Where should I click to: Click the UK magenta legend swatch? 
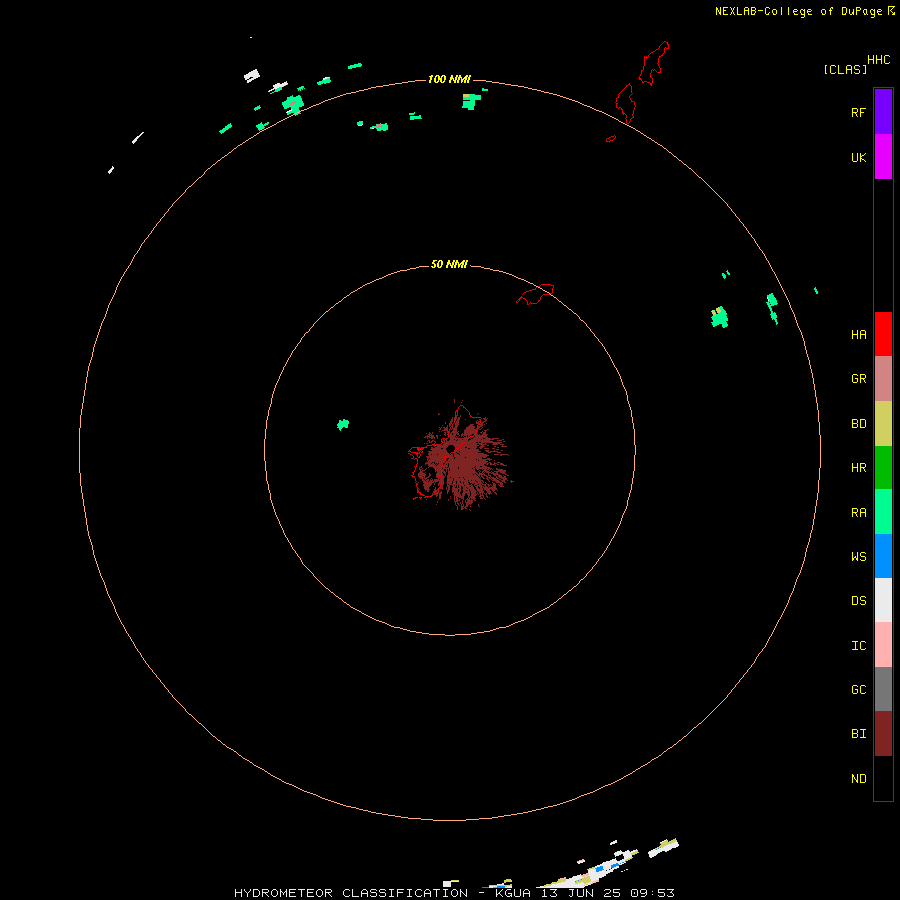tap(883, 157)
